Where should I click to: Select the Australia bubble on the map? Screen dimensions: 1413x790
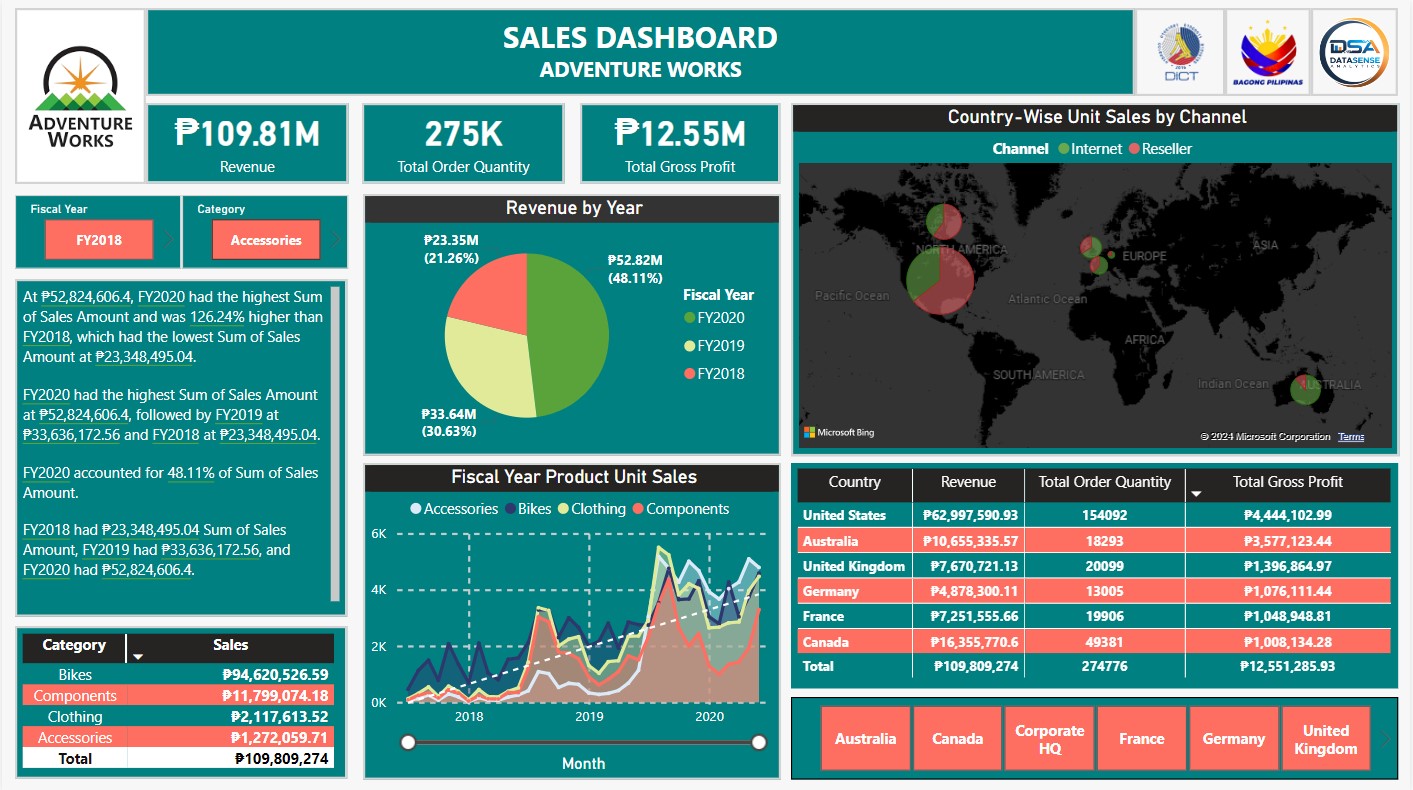coord(1304,388)
